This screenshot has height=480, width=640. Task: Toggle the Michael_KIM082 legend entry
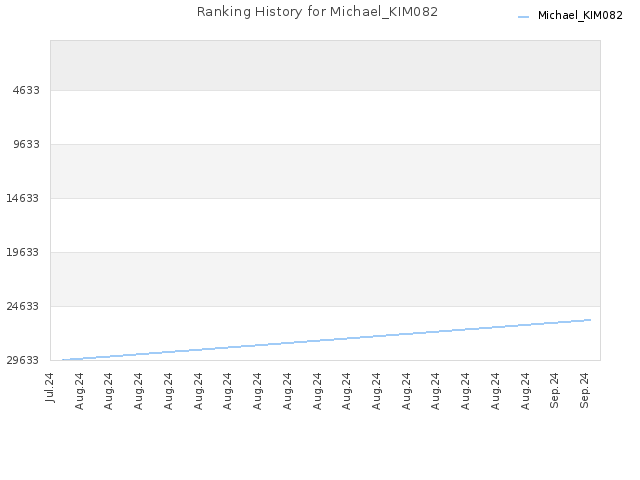[x=570, y=16]
